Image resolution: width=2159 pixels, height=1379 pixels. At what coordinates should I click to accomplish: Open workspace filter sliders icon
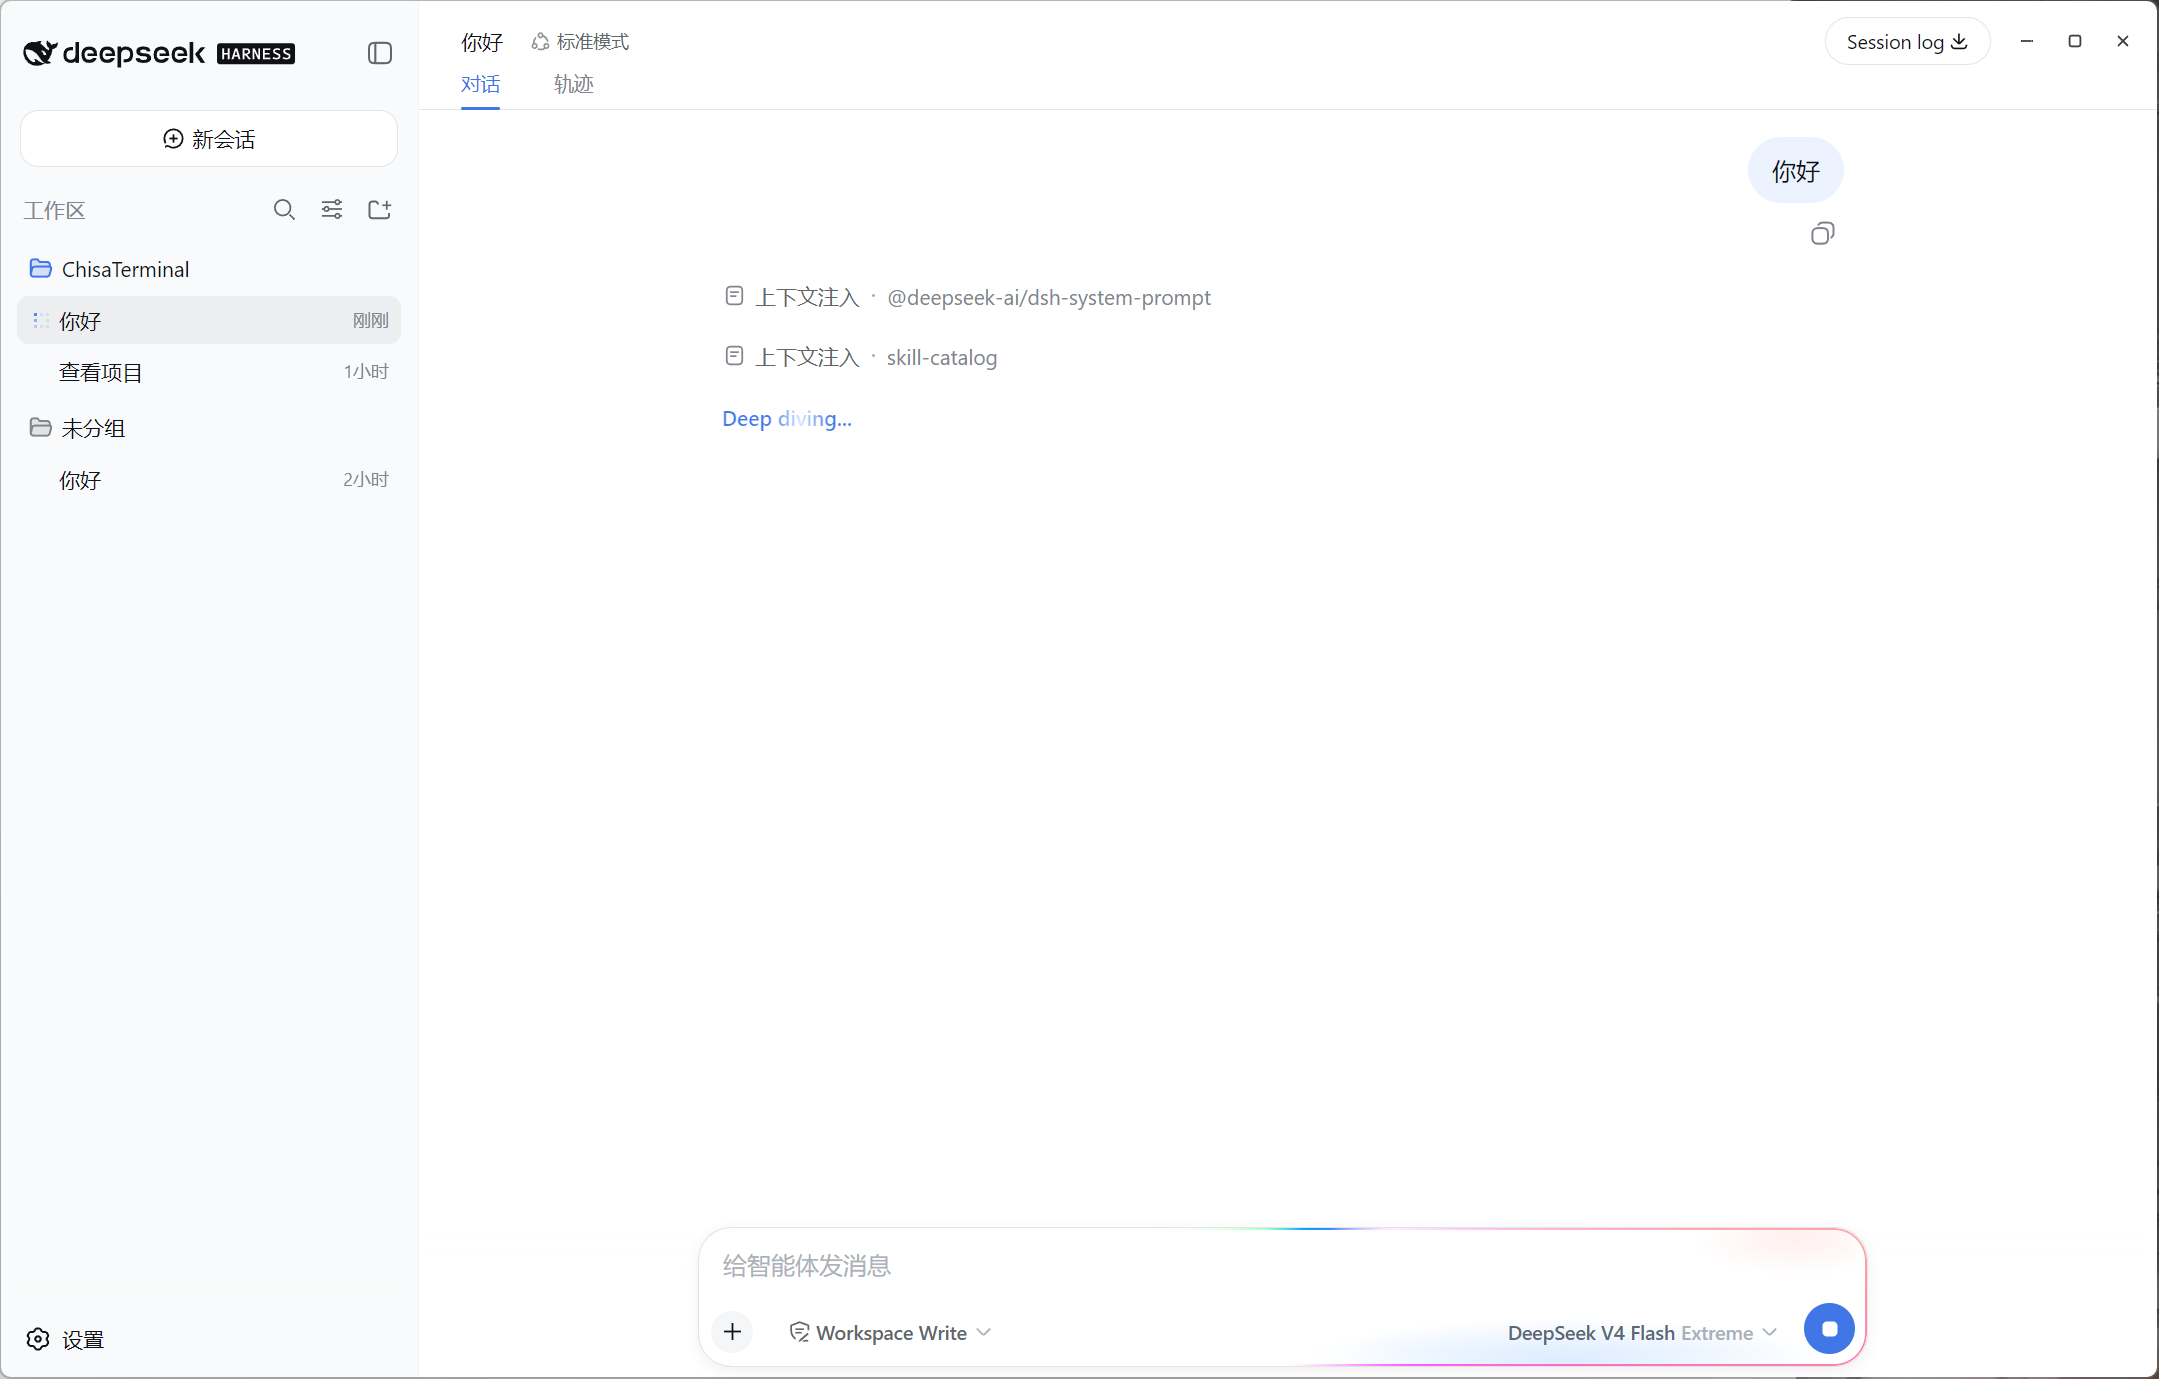[x=332, y=210]
